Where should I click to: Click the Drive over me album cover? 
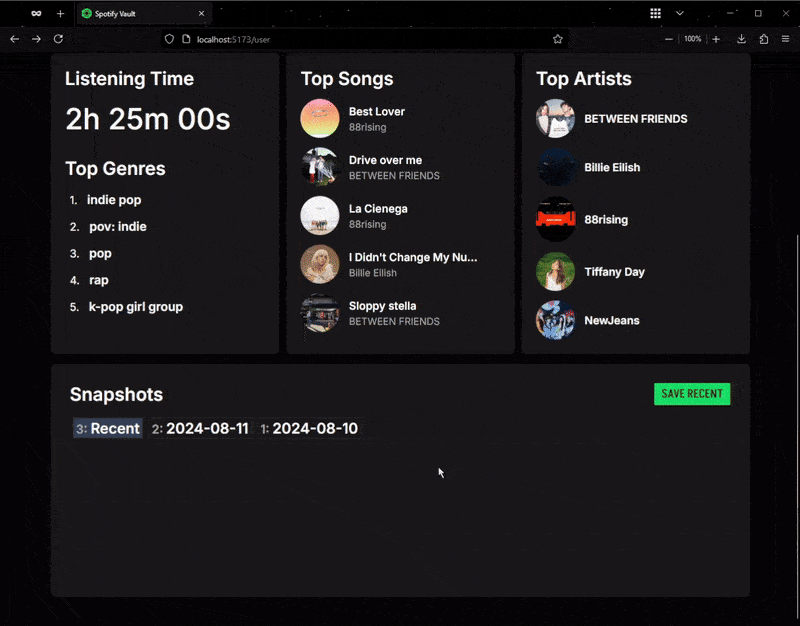[320, 167]
